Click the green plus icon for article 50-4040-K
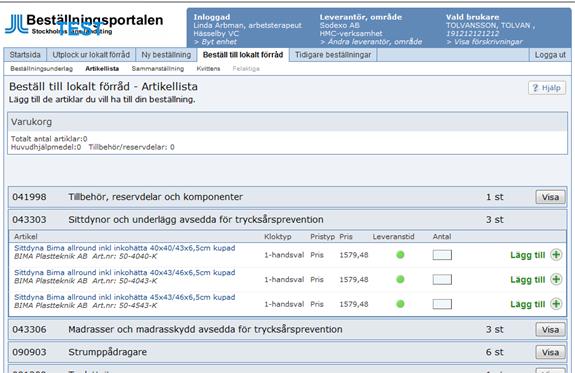This screenshot has width=575, height=373. [556, 255]
